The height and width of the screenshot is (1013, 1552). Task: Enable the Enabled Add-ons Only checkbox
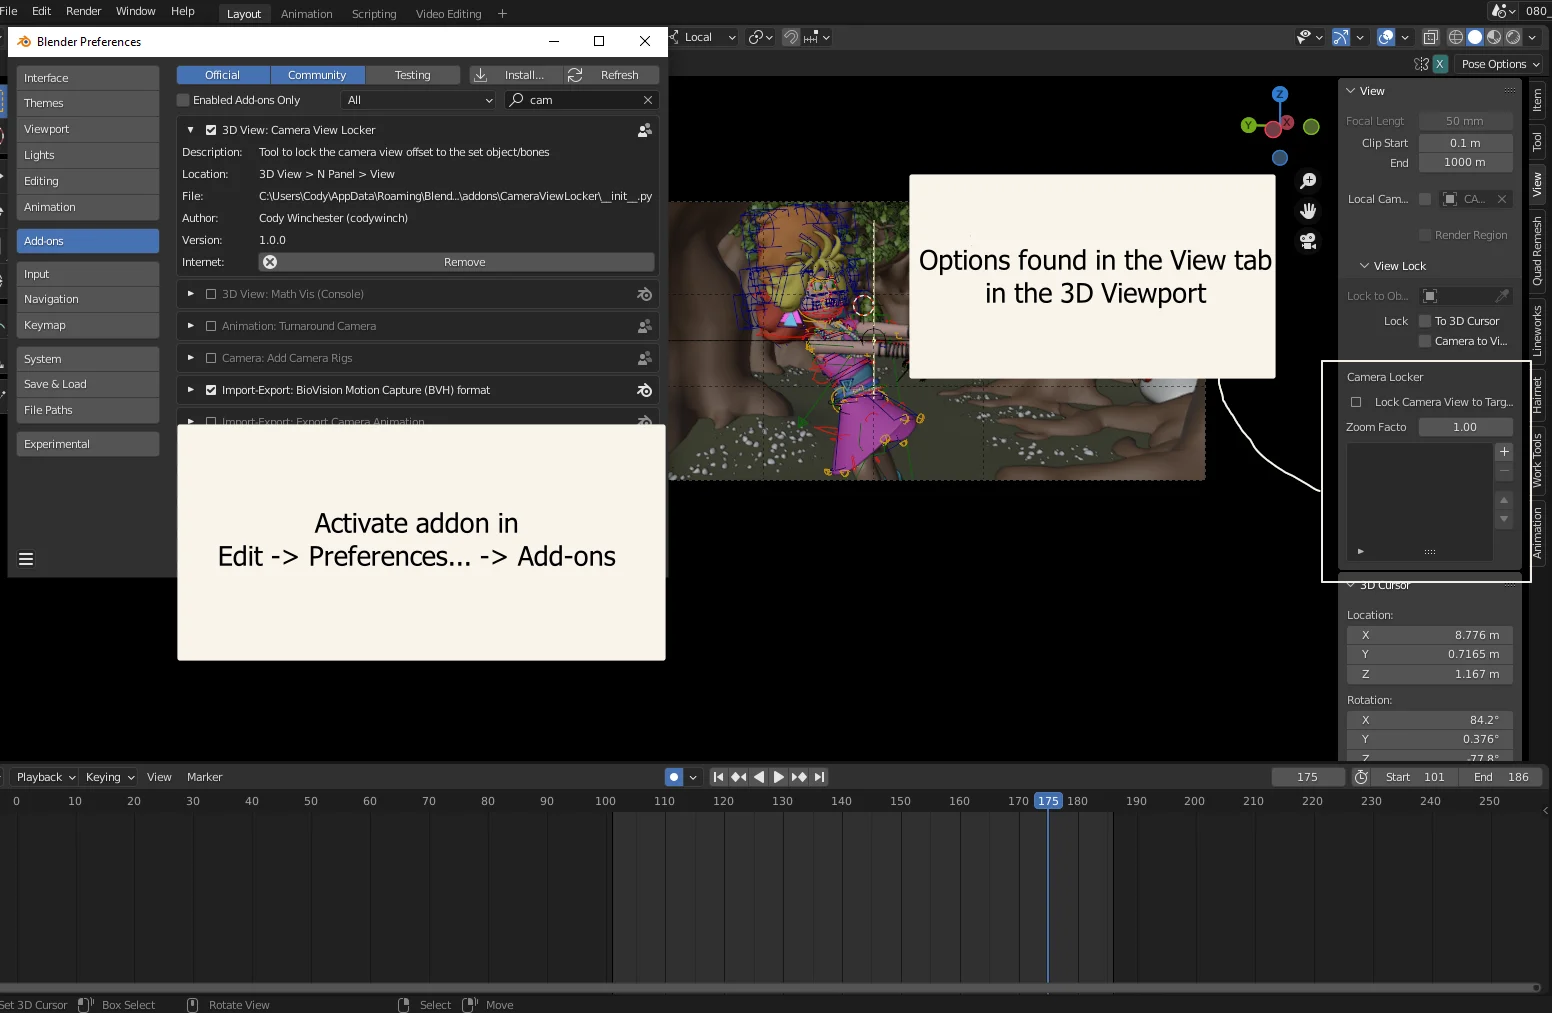183,100
